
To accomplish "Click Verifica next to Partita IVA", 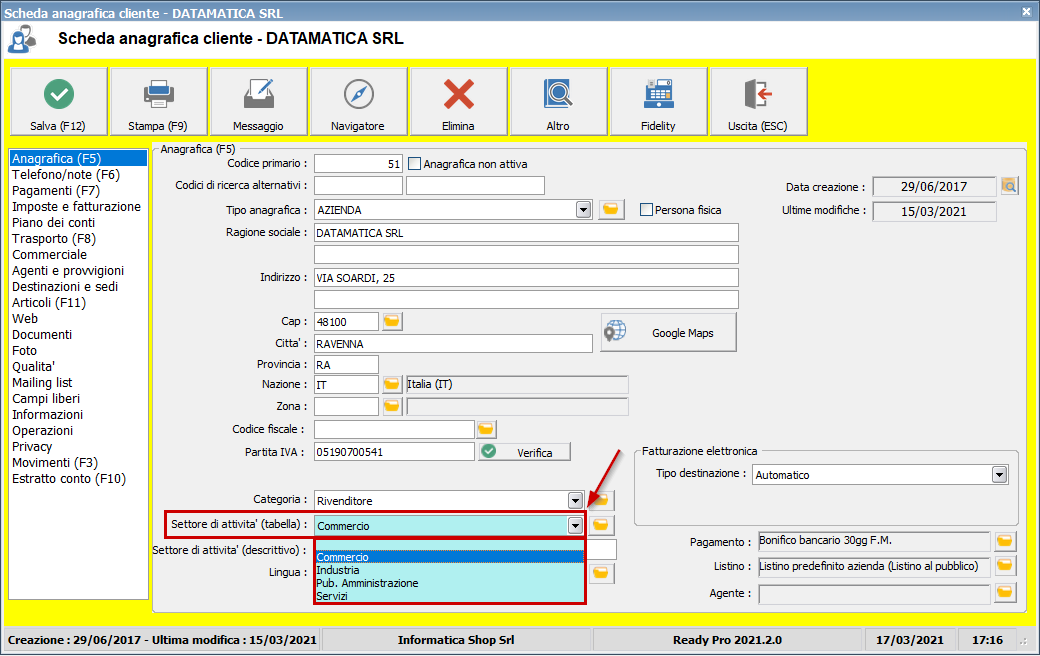I will [x=524, y=452].
